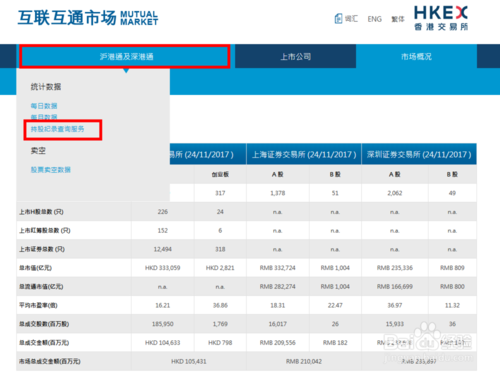Click the cell showing HKD 2,821
The image size is (500, 375).
click(x=220, y=268)
